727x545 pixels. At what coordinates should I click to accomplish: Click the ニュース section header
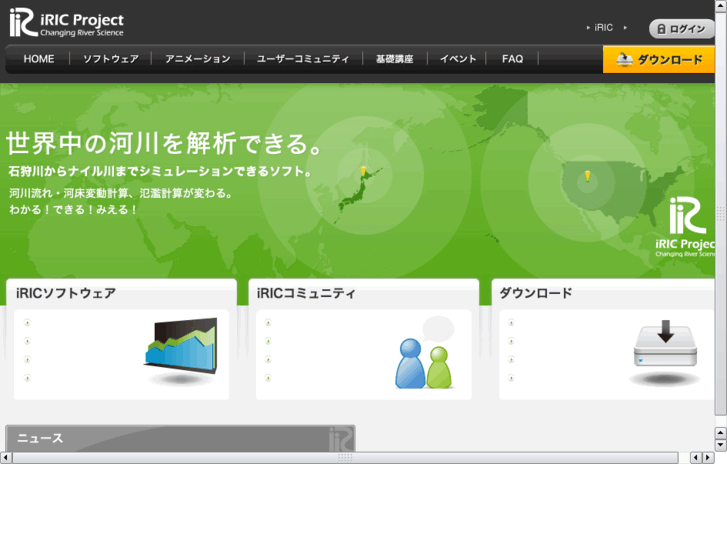point(180,438)
